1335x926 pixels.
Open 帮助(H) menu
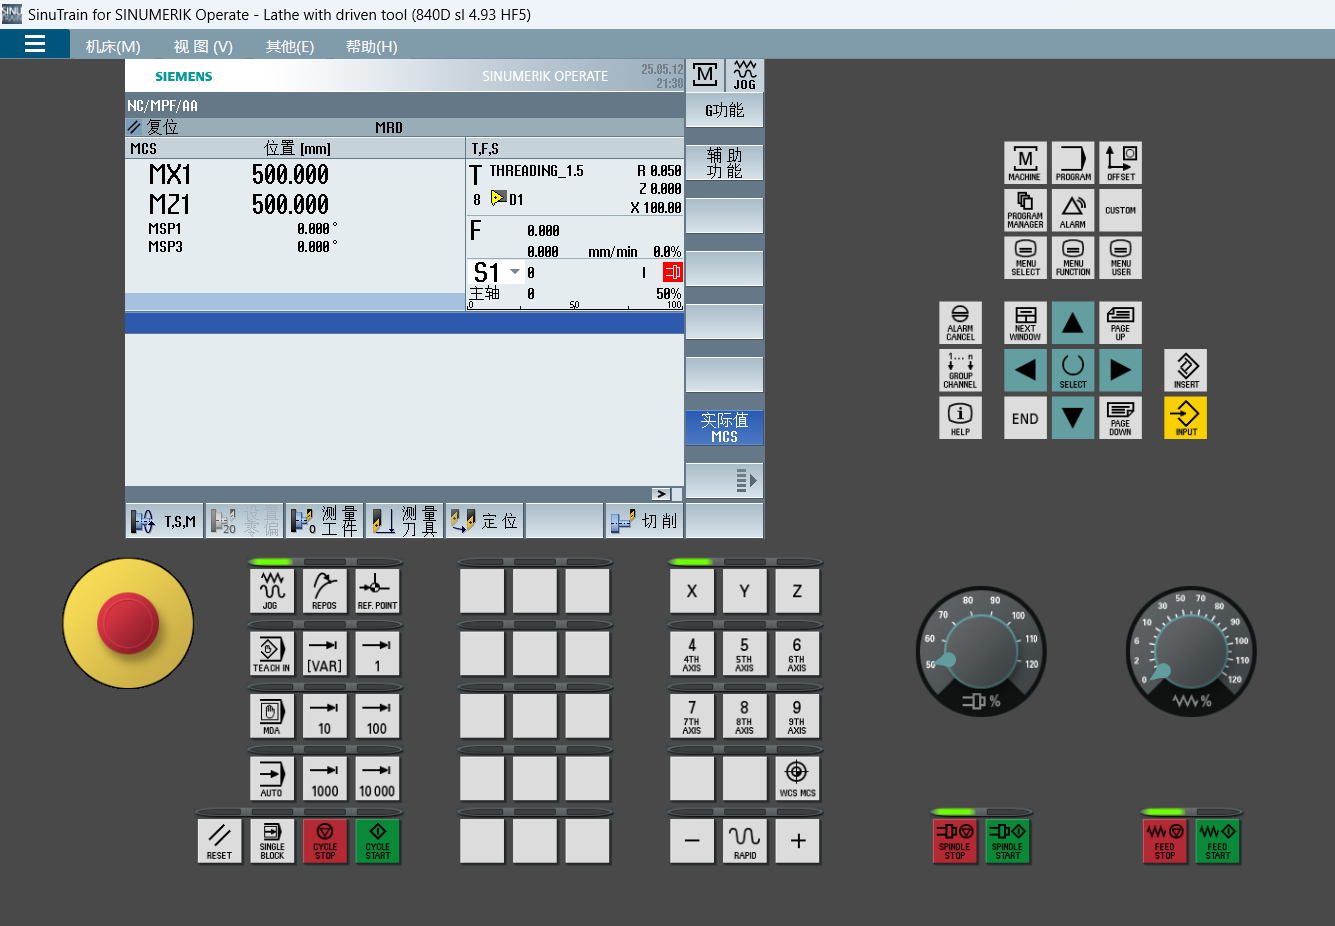pyautogui.click(x=371, y=46)
